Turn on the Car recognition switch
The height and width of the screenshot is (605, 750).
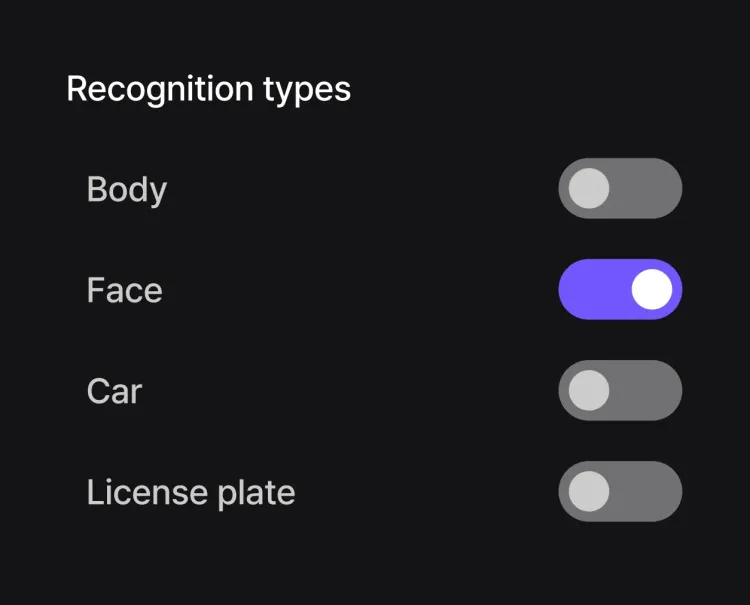pos(620,390)
